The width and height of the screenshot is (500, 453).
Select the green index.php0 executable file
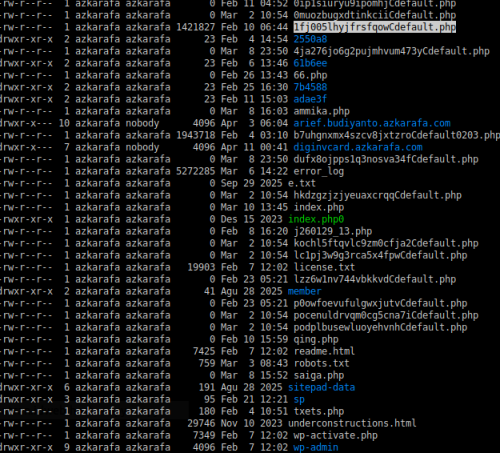pos(316,219)
